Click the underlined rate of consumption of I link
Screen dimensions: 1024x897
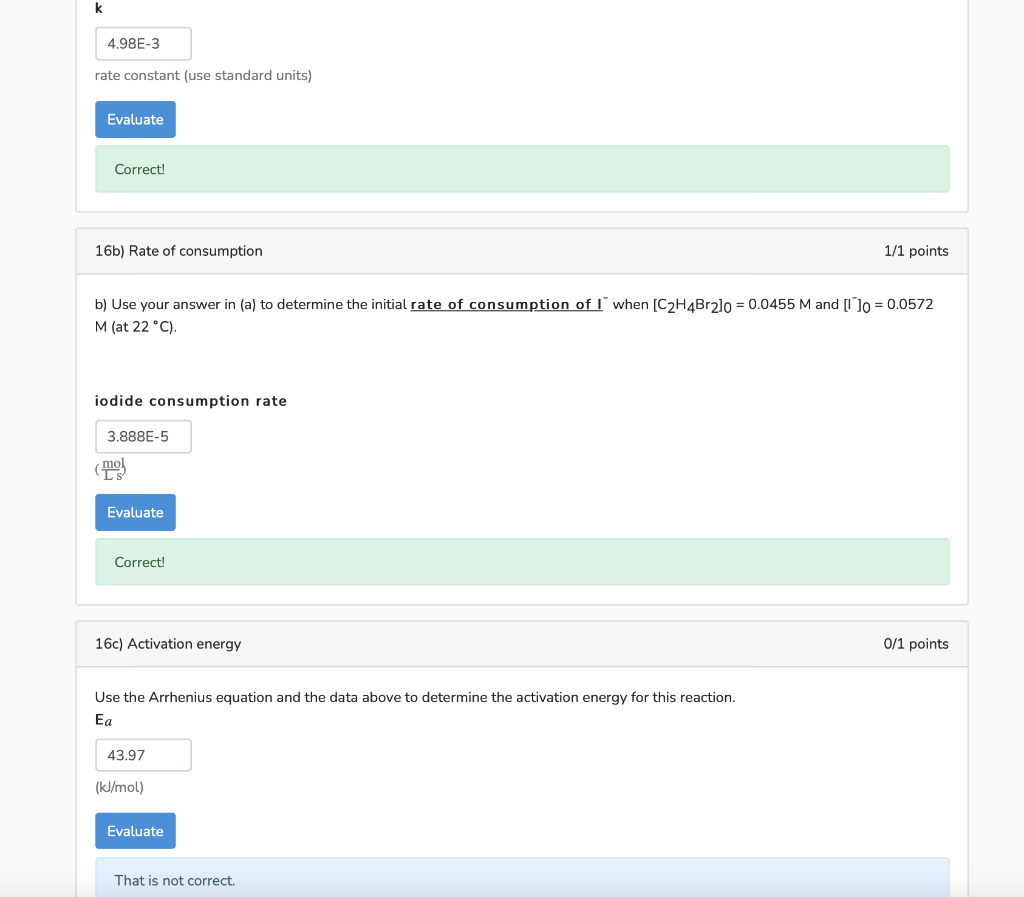506,304
